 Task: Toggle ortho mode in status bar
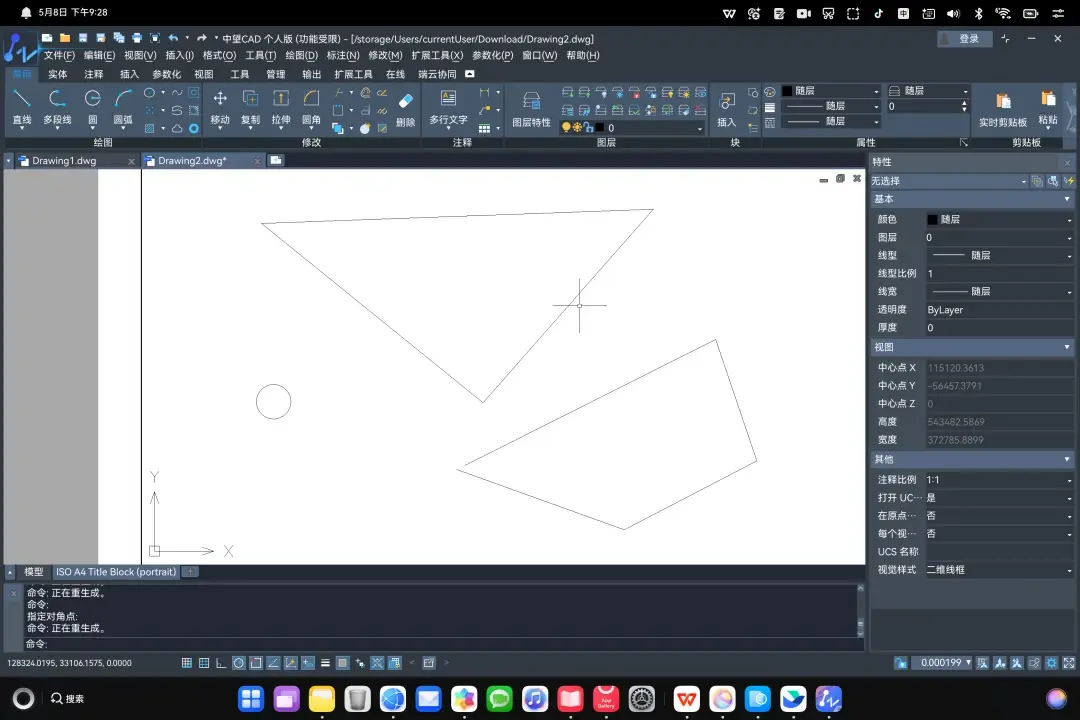221,663
